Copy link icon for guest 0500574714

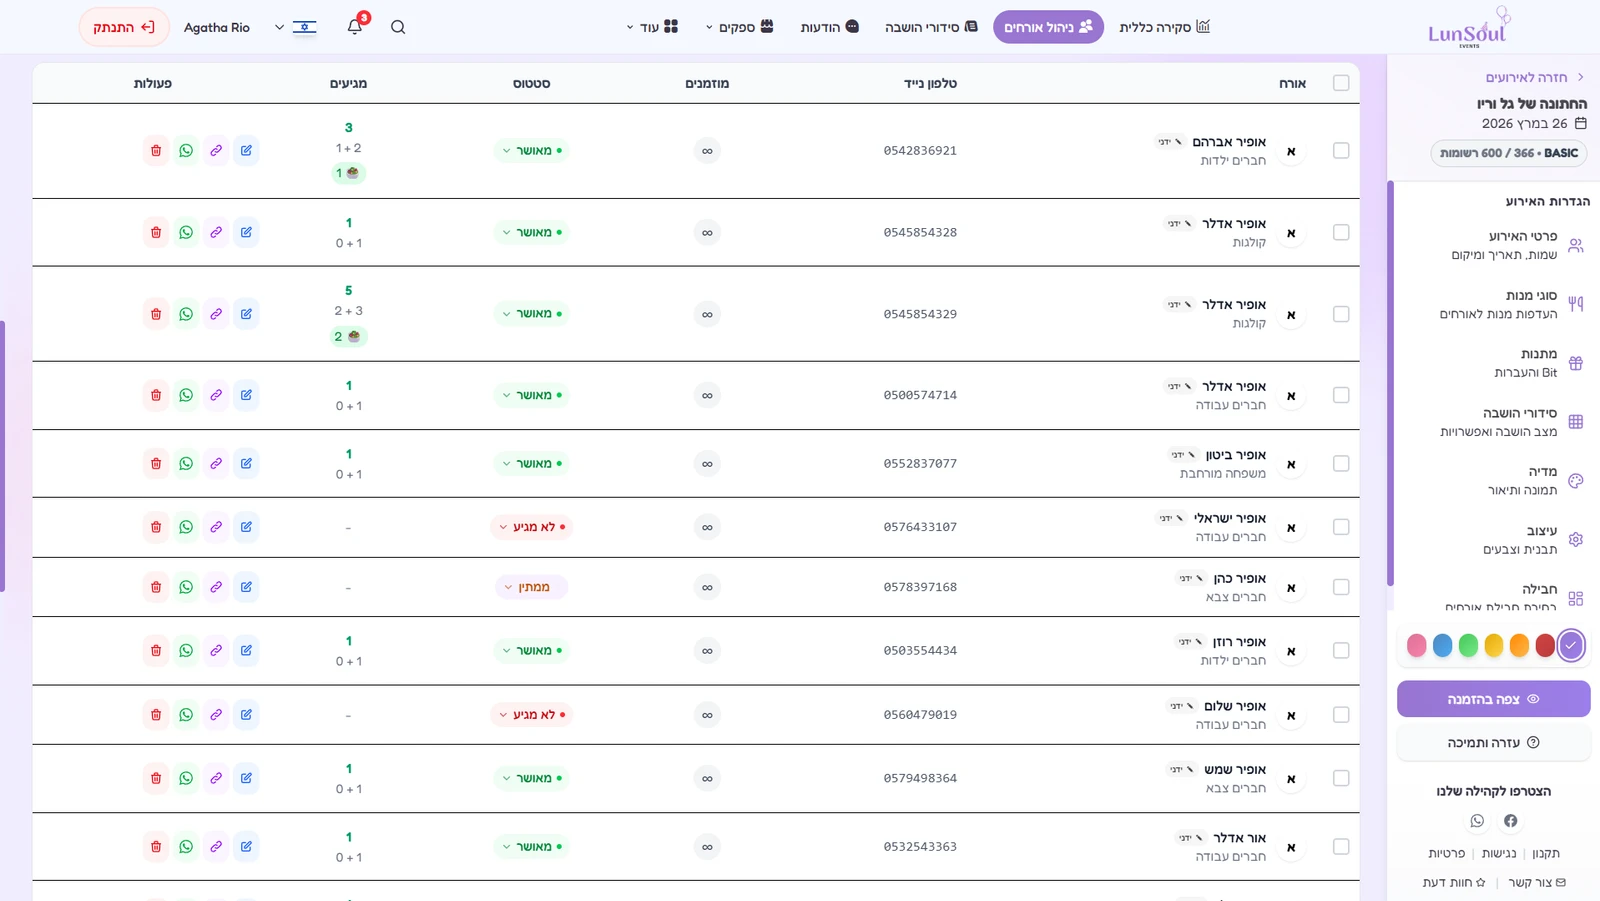tap(216, 395)
